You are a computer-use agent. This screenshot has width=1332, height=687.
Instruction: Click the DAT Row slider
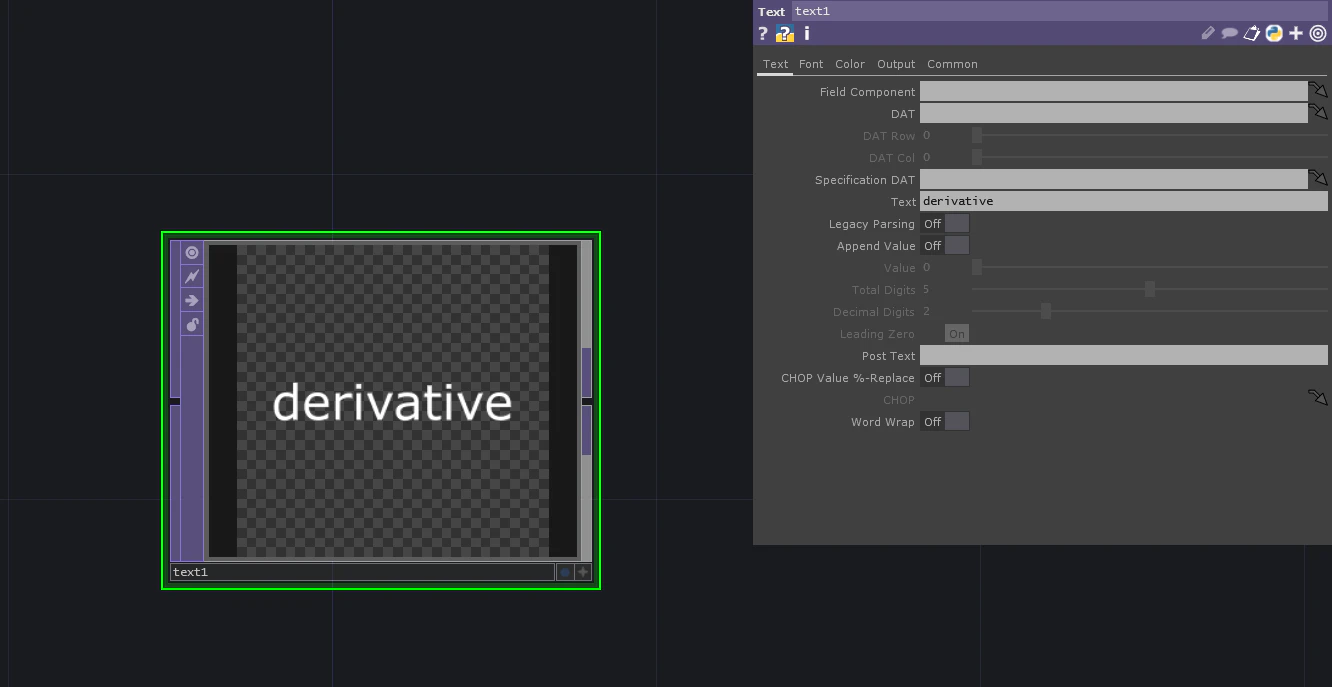1150,135
